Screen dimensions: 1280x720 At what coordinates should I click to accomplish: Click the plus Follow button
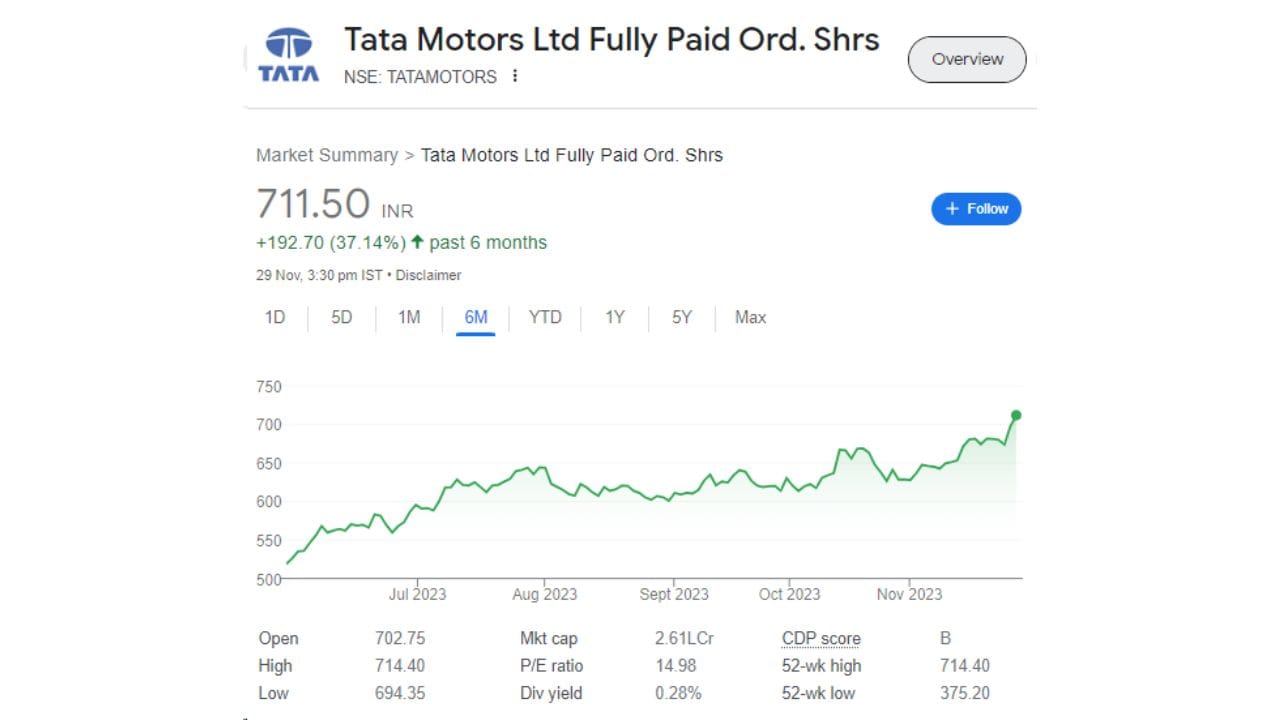pyautogui.click(x=976, y=209)
